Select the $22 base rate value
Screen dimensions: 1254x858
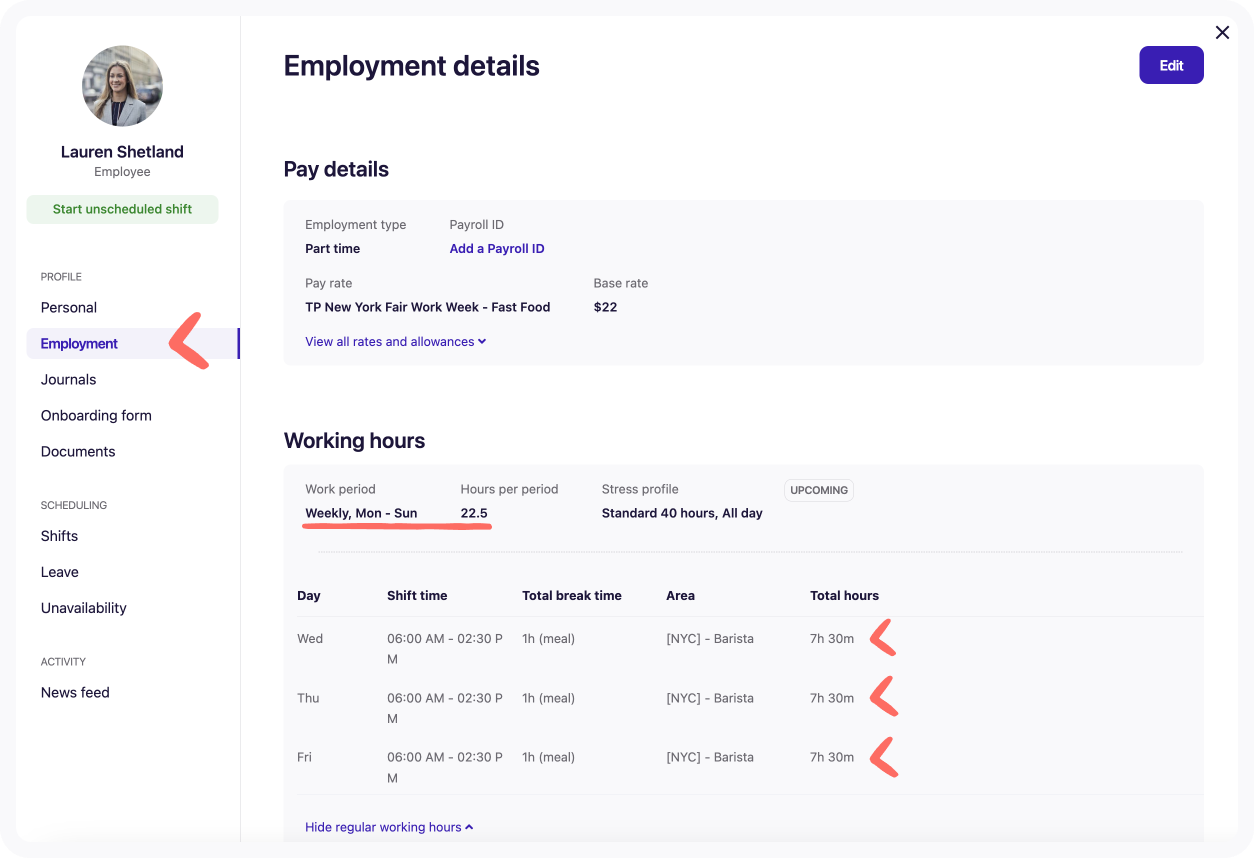pos(605,307)
